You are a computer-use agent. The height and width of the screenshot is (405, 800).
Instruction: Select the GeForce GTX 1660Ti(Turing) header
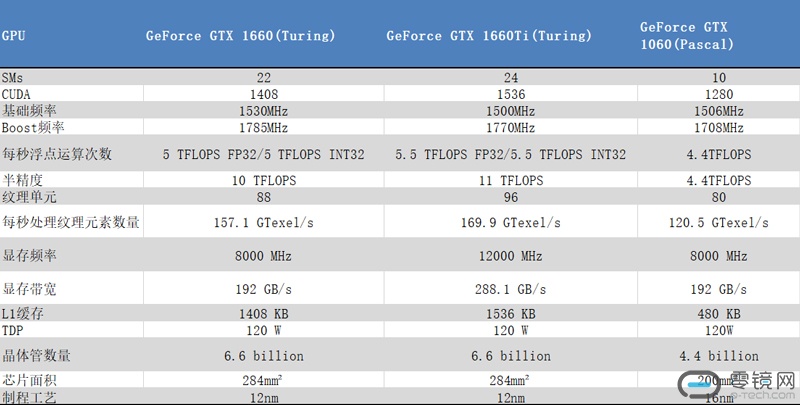point(489,36)
